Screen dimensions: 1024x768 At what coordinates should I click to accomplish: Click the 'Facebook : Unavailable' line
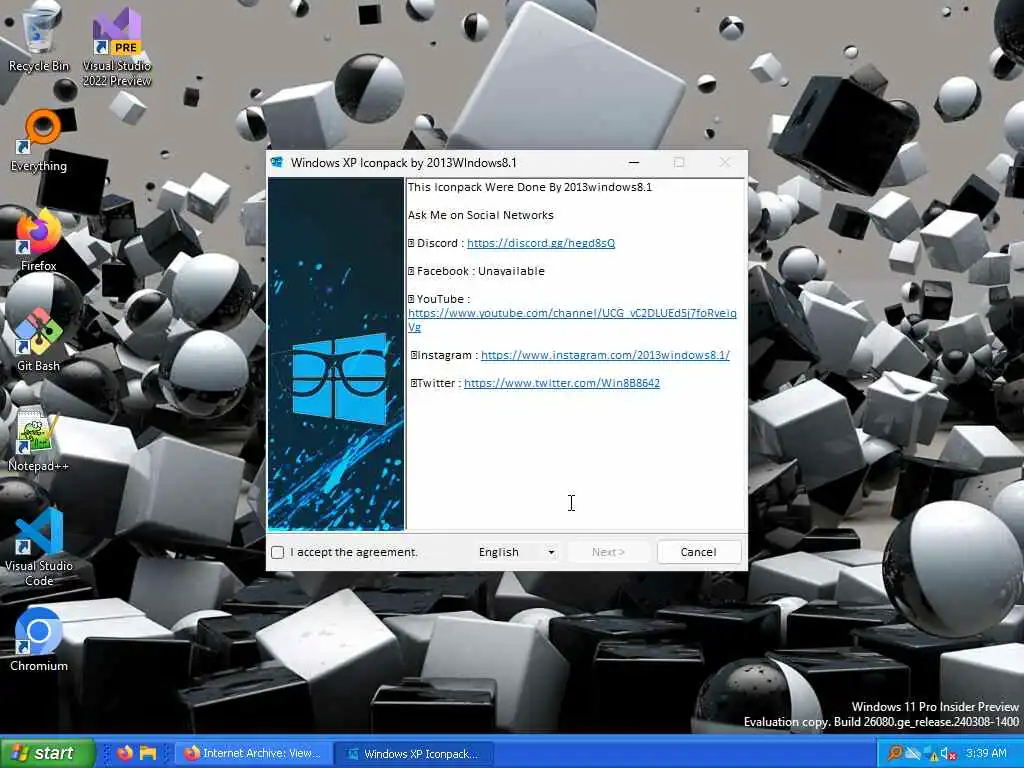point(476,271)
